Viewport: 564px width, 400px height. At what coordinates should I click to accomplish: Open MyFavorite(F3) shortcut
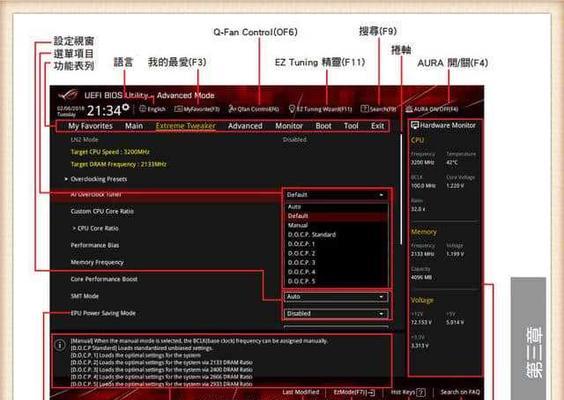pyautogui.click(x=197, y=109)
